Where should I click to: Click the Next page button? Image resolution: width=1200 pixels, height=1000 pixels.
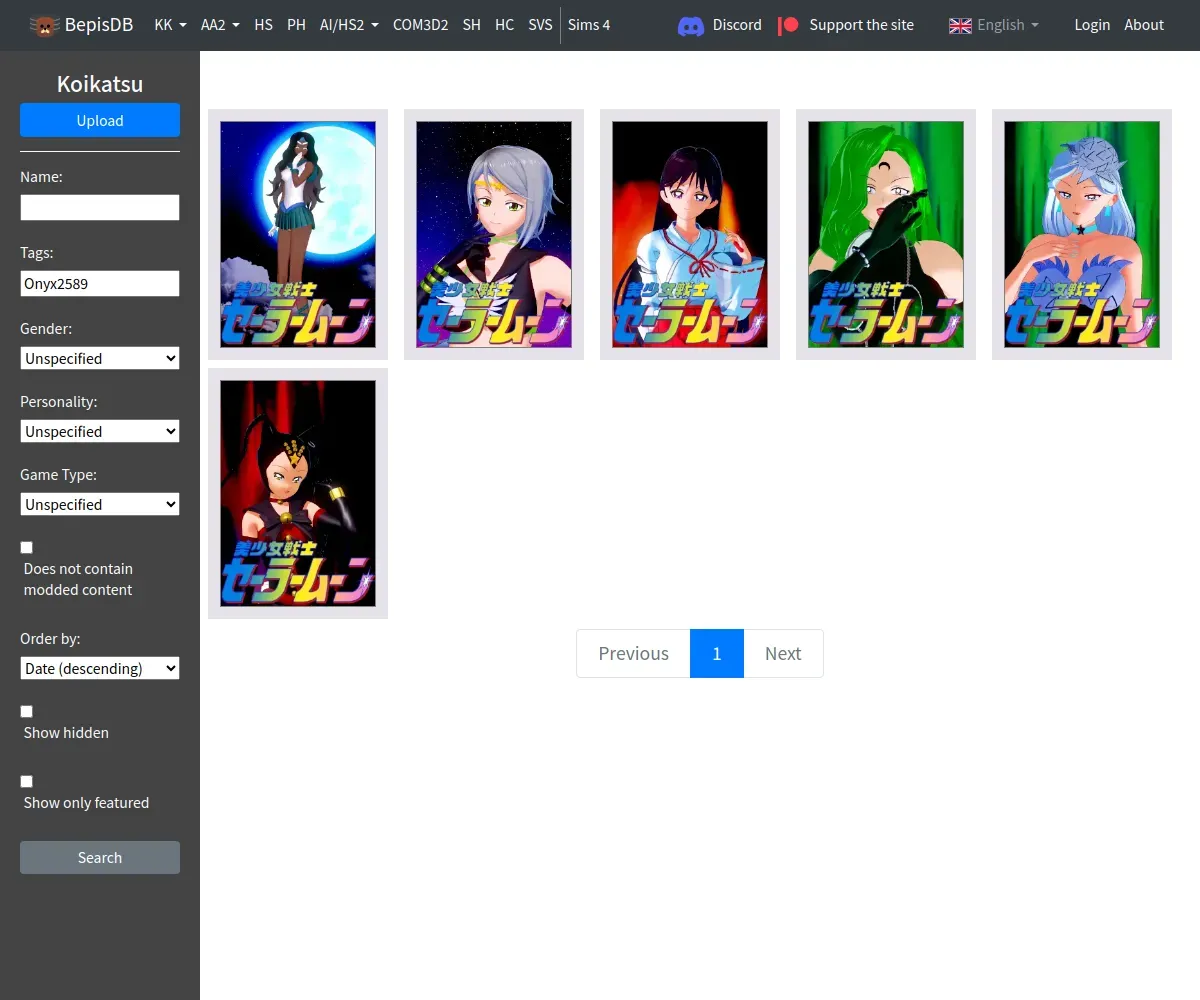[x=783, y=653]
